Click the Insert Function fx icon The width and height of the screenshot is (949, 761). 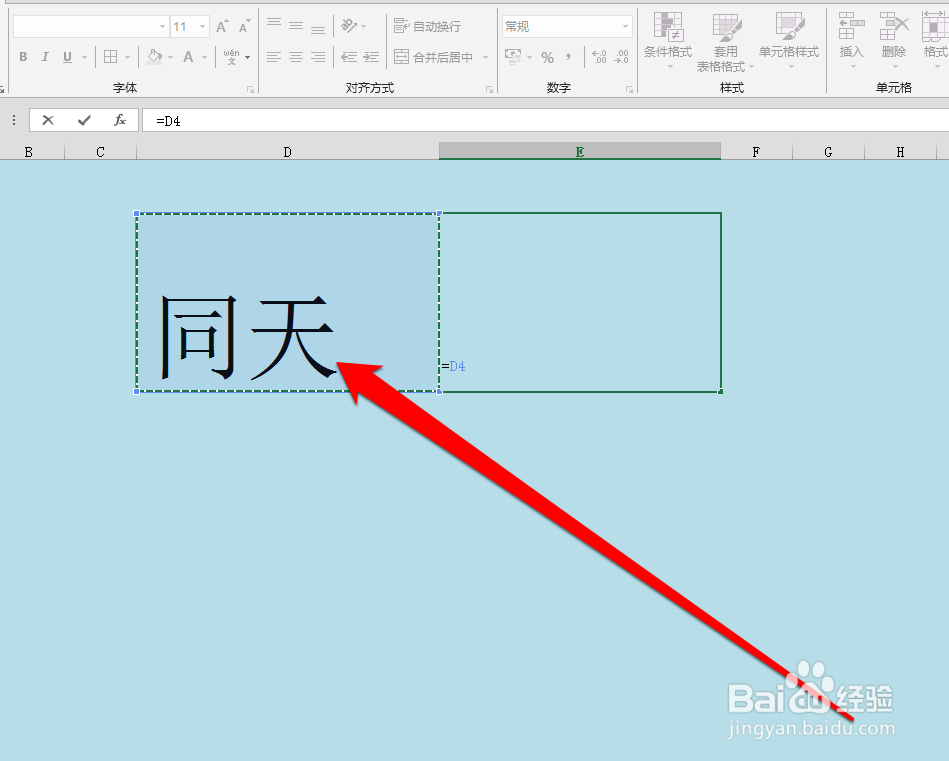(119, 120)
